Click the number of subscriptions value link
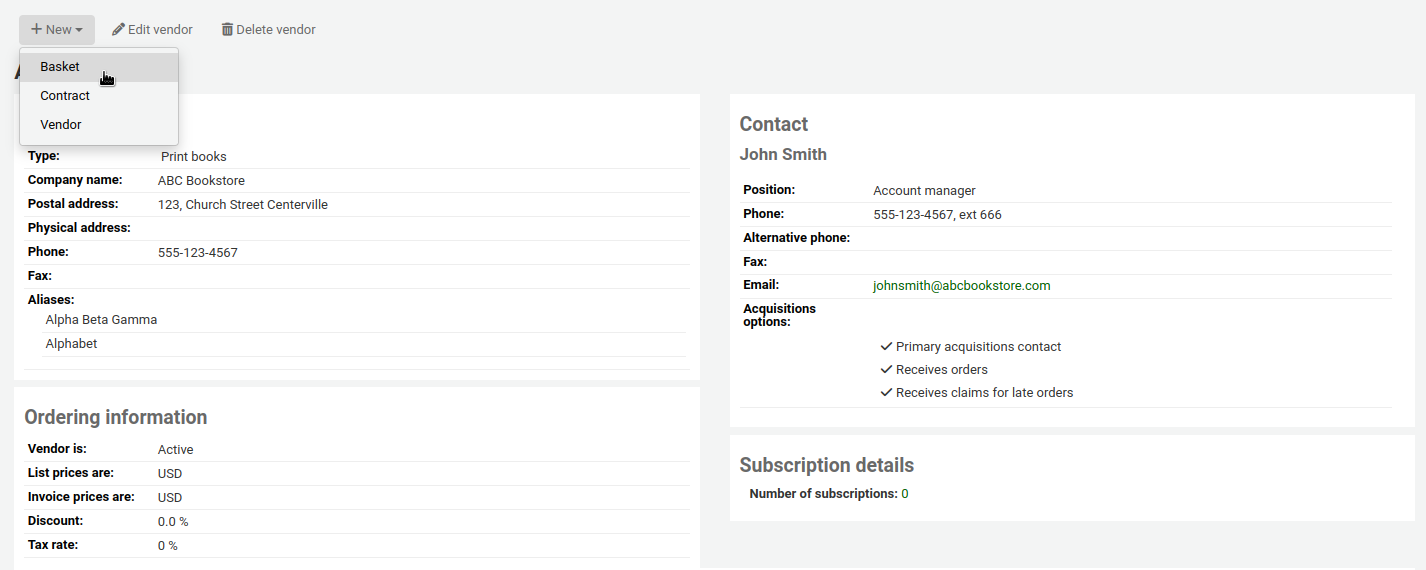1426x570 pixels. pos(905,494)
